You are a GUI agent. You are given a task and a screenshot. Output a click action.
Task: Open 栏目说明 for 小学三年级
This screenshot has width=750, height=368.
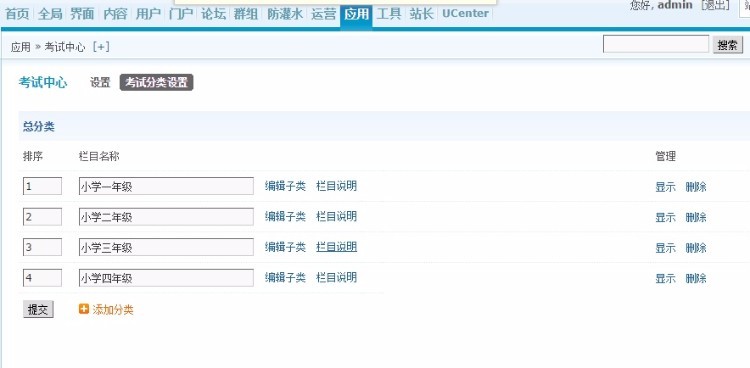[x=336, y=247]
